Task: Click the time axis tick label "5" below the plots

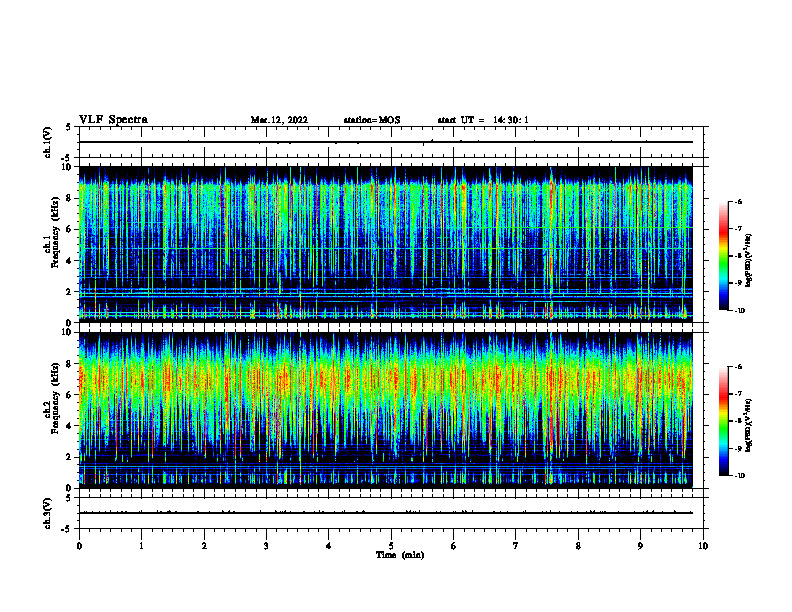Action: 391,546
